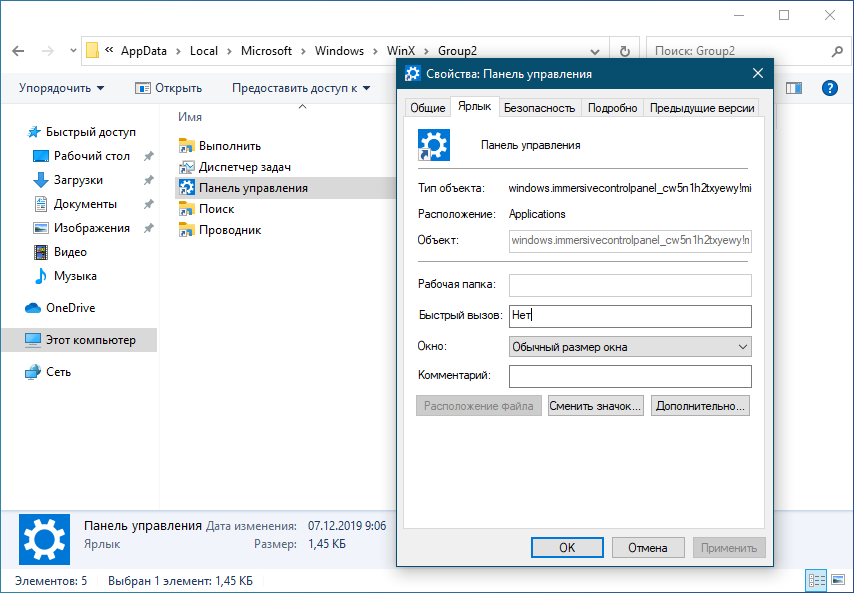Select Этот компьютер in the navigation pane
Screen dimensions: 854x593
[x=80, y=340]
